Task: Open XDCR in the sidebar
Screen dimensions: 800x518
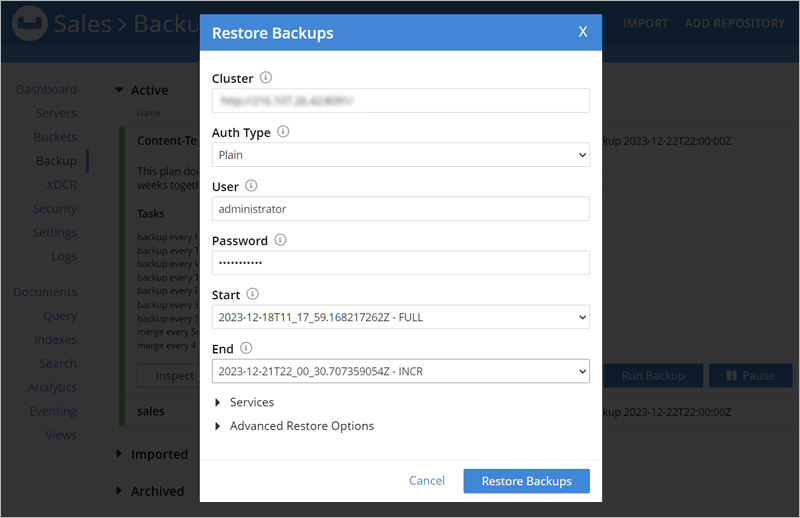Action: (x=62, y=185)
